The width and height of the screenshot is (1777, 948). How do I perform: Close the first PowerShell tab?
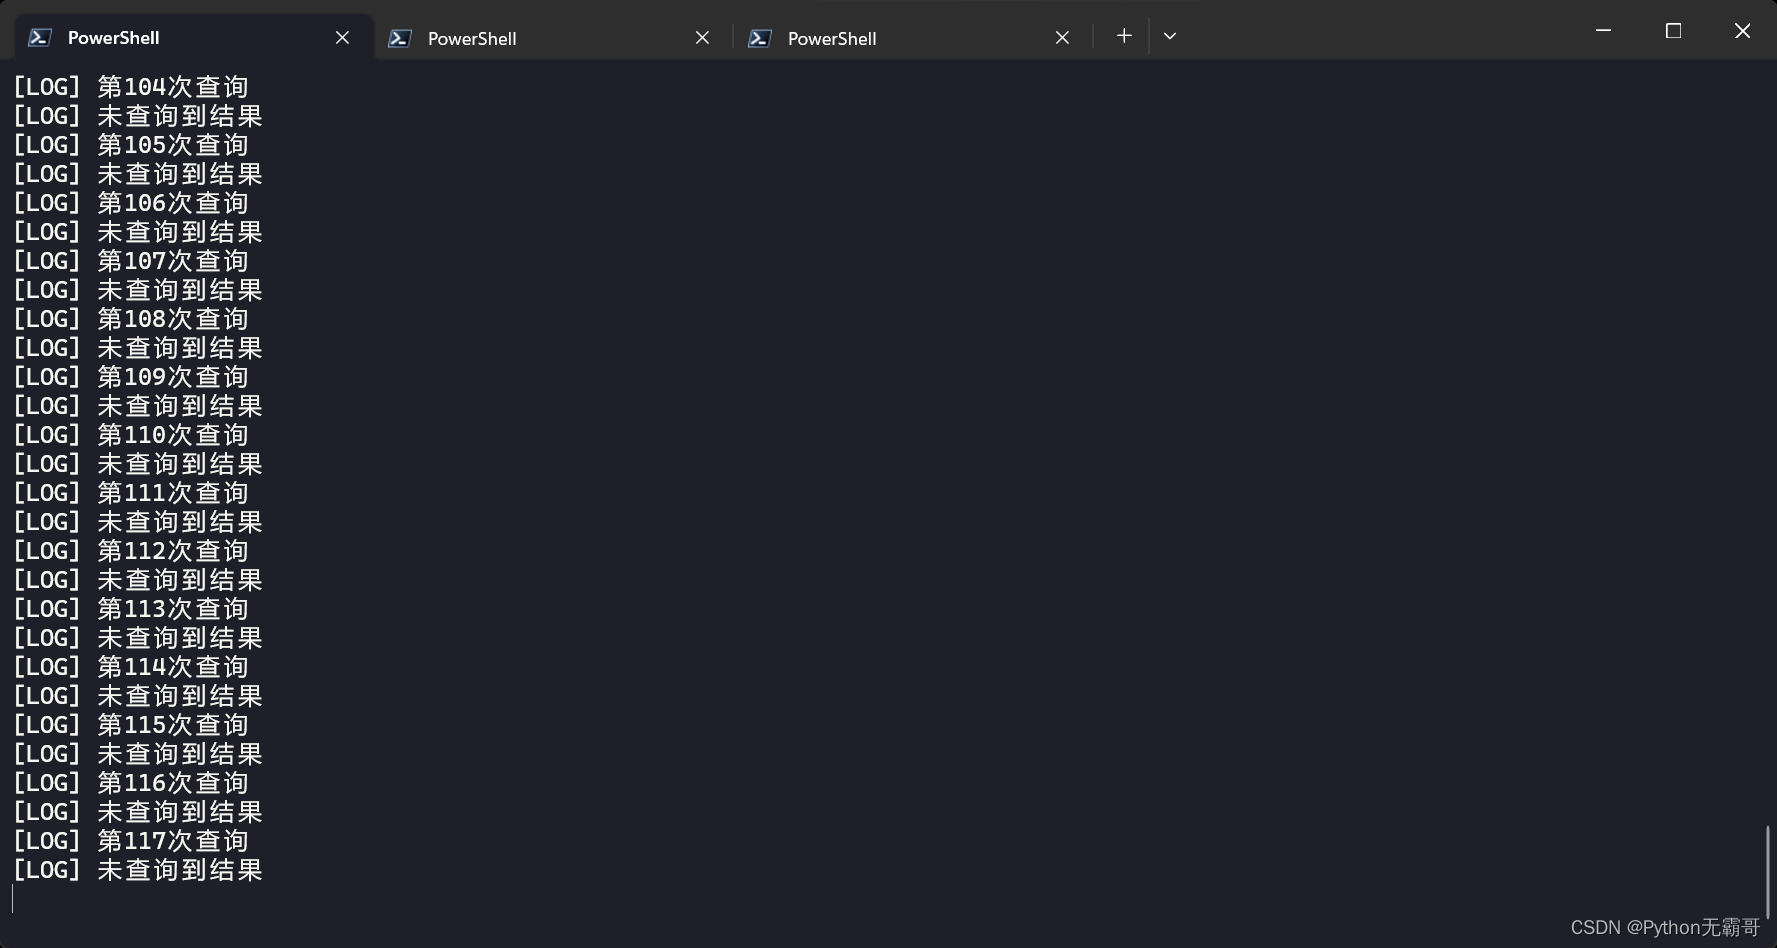click(342, 37)
